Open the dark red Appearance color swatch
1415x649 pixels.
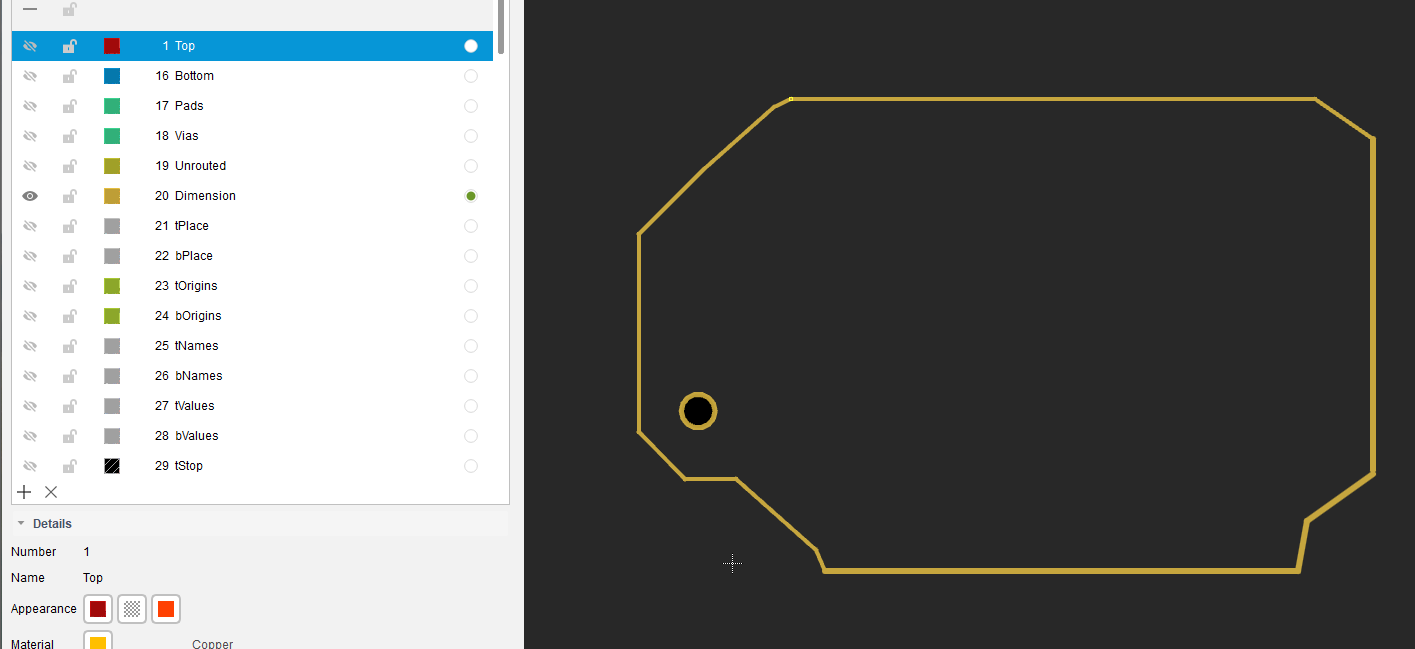(x=98, y=609)
